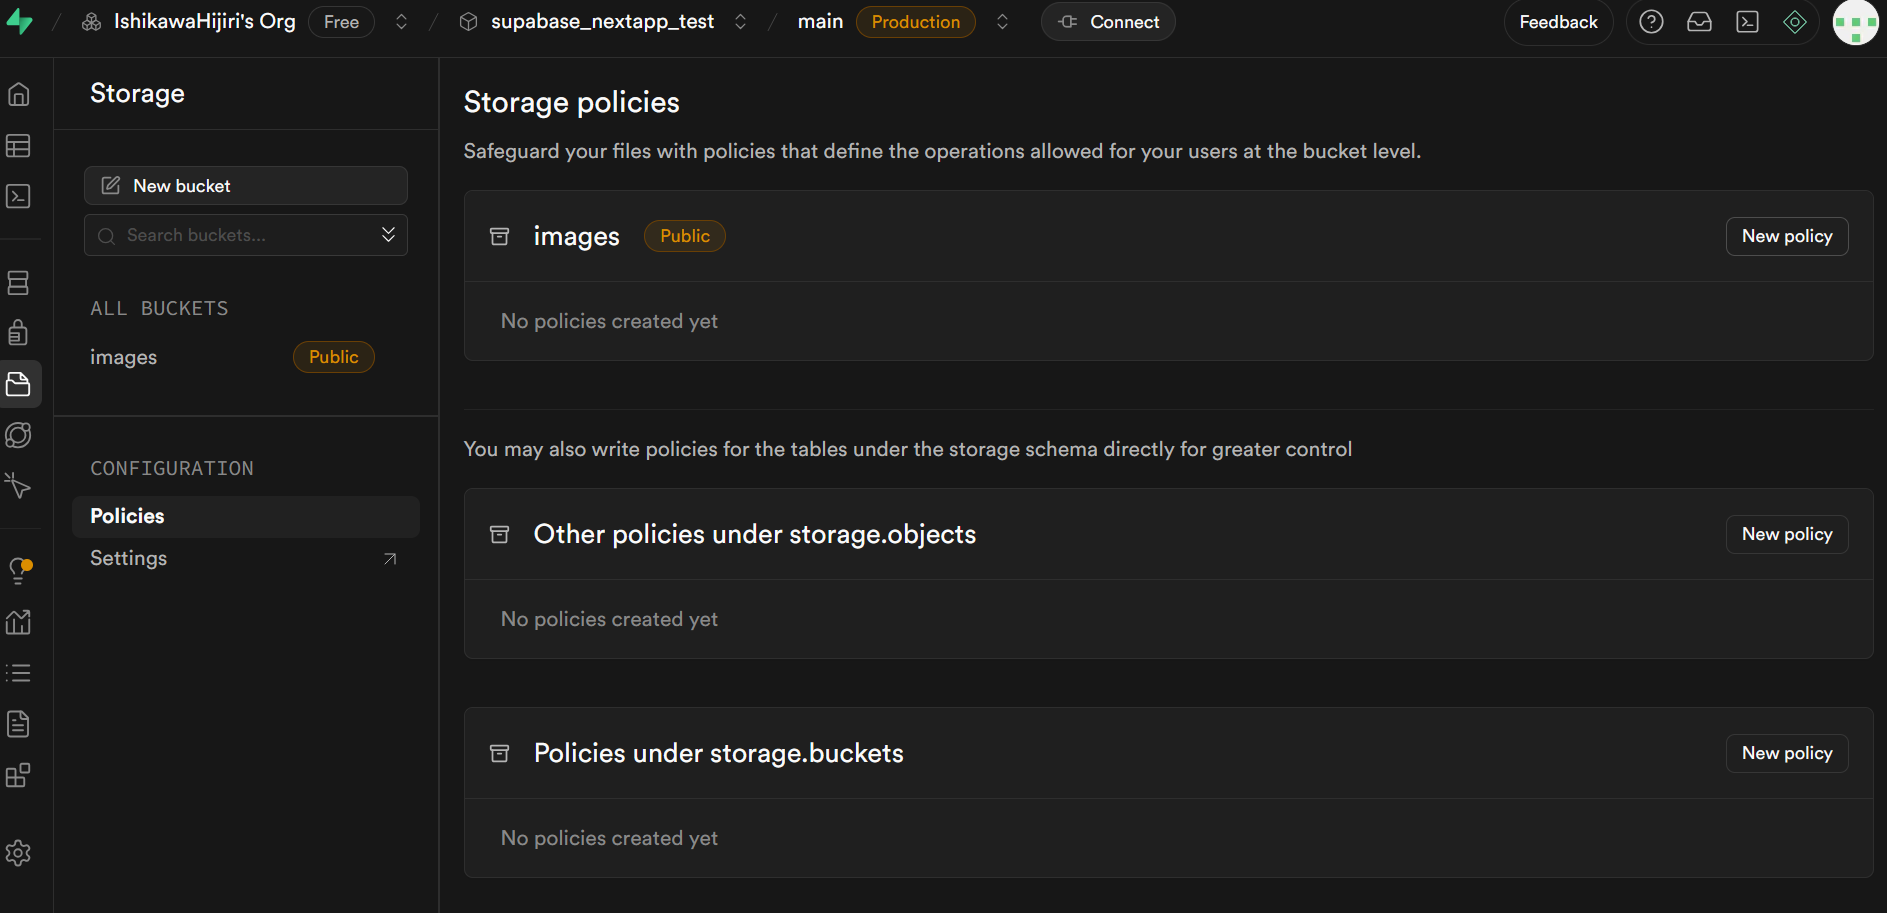The image size is (1887, 913).
Task: Click the ALL BUCKETS label
Action: 159,308
